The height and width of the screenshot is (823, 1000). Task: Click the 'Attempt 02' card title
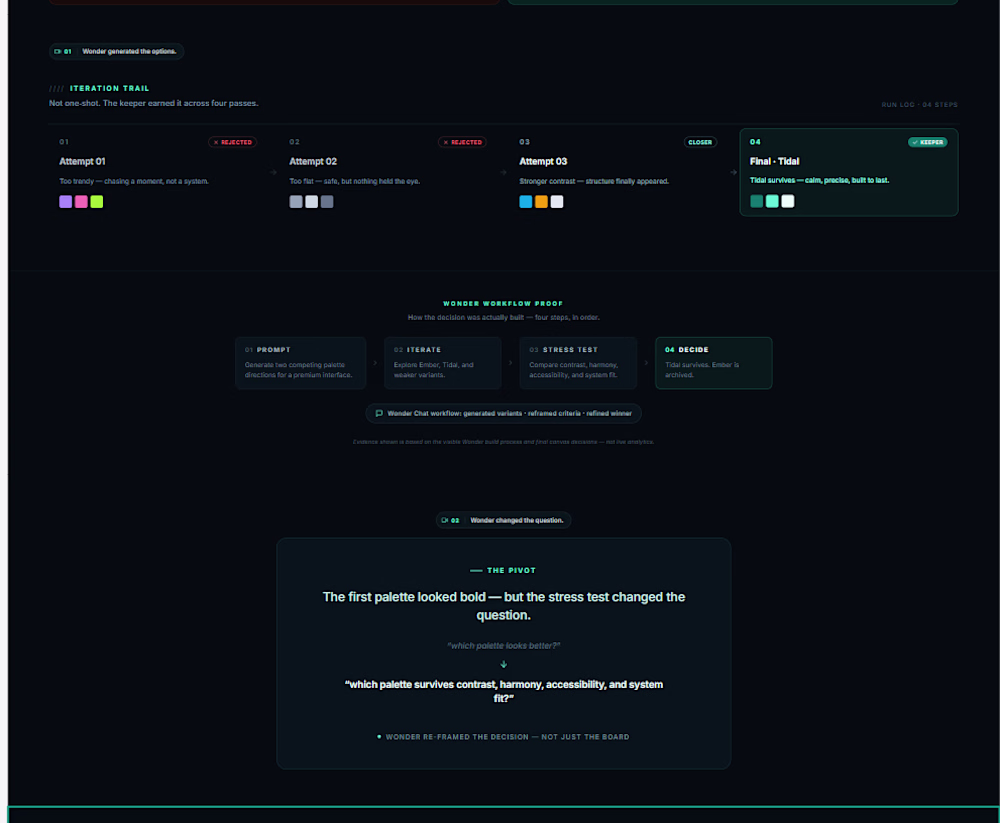click(312, 161)
